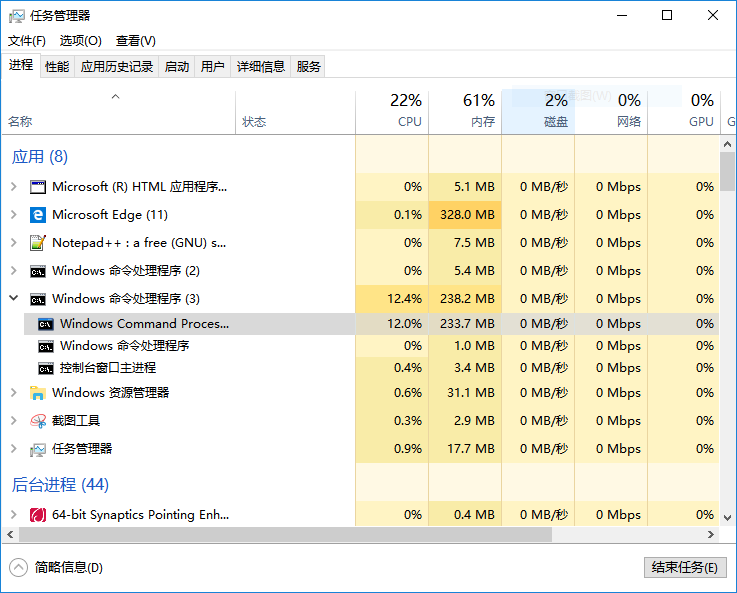Expand the Notepad++ process row
Screen dimensions: 737x593
point(14,243)
